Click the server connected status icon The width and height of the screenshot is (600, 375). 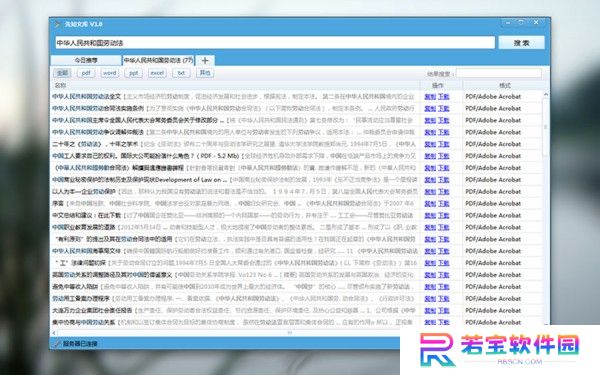pos(57,344)
